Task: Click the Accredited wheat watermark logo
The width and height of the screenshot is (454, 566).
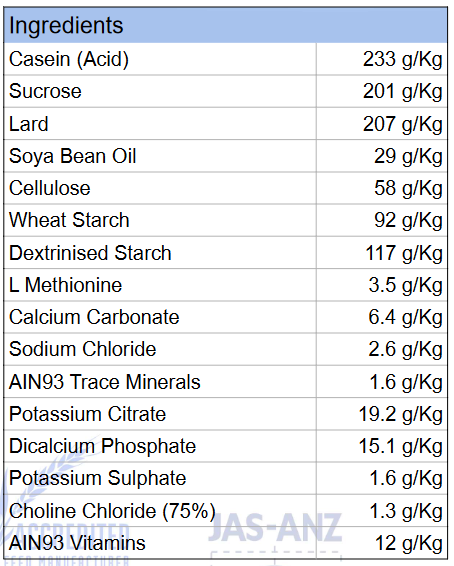Action: [65, 513]
